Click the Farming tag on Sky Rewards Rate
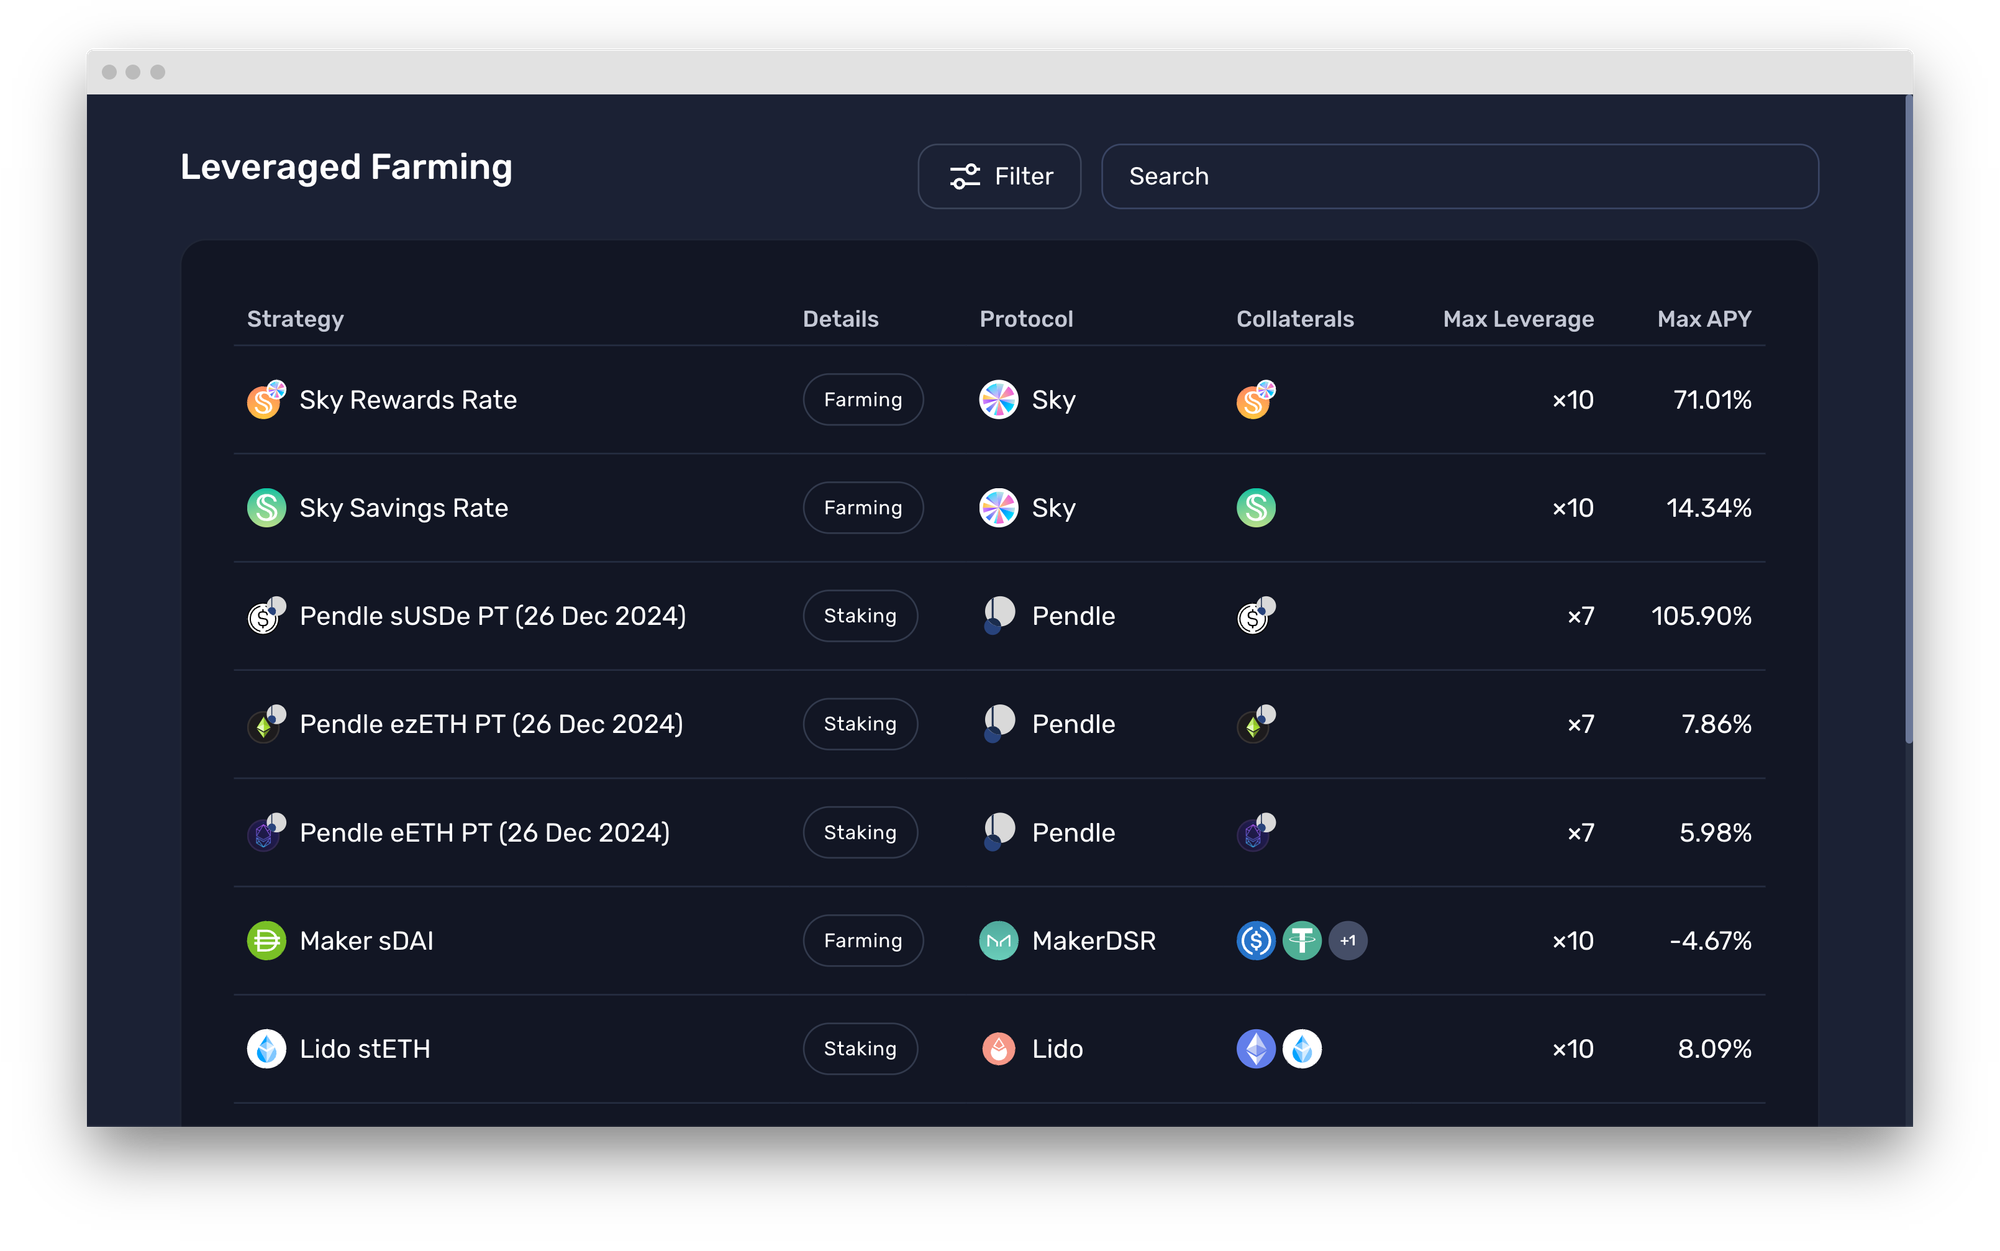Viewport: 2000px width, 1251px height. (x=862, y=400)
